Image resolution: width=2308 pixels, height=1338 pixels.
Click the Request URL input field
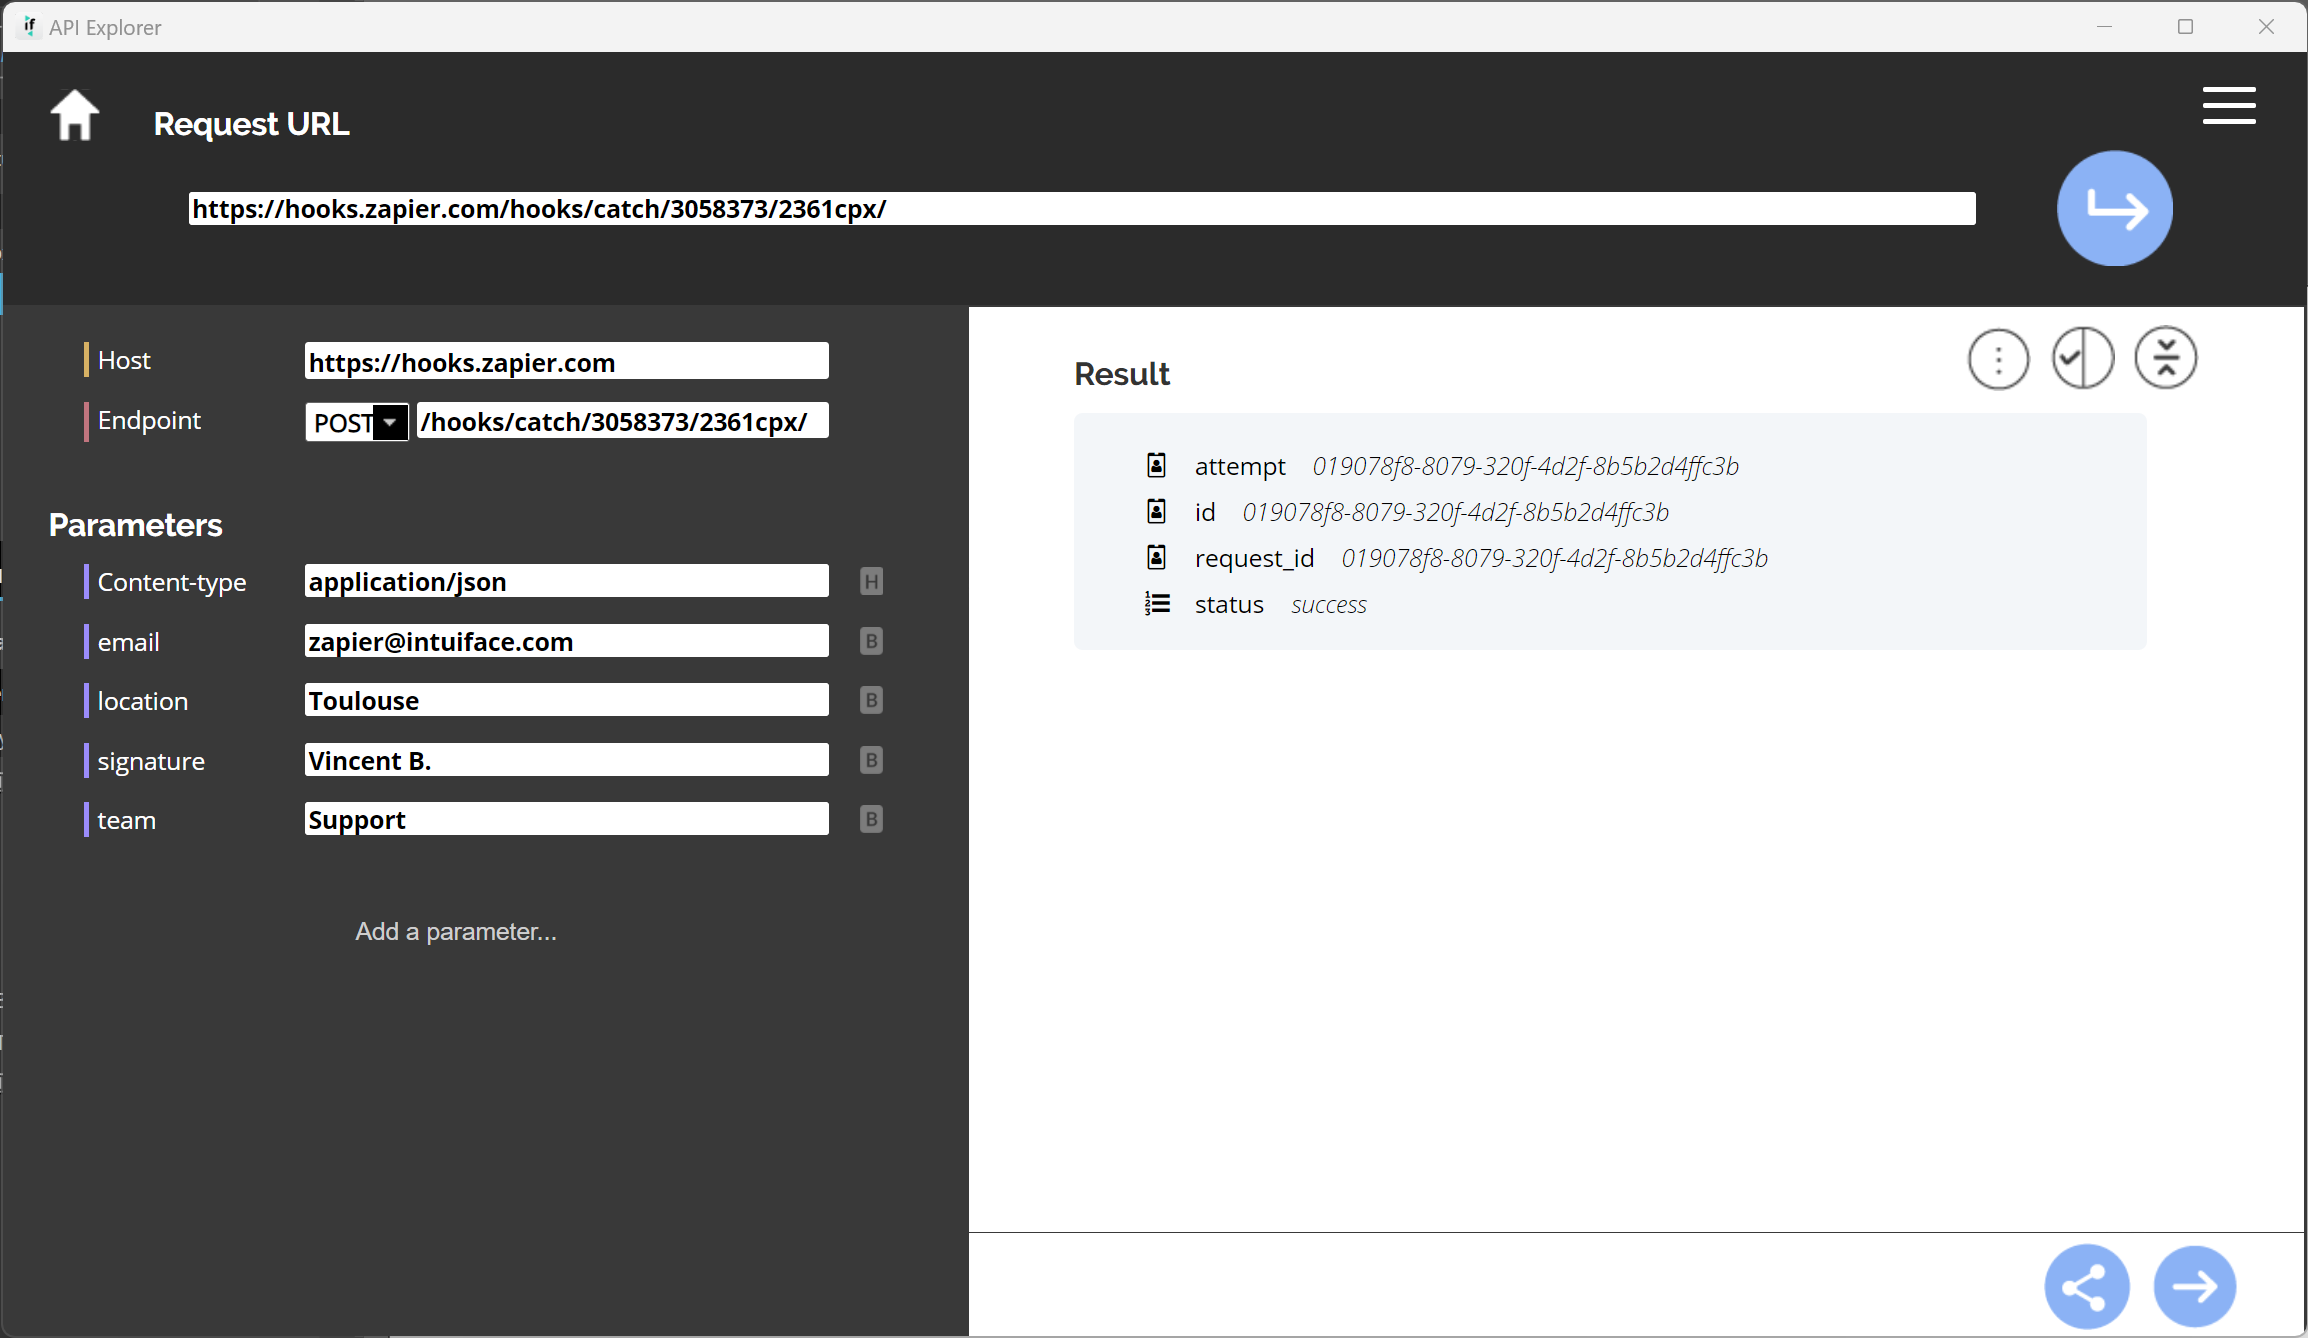(1082, 209)
